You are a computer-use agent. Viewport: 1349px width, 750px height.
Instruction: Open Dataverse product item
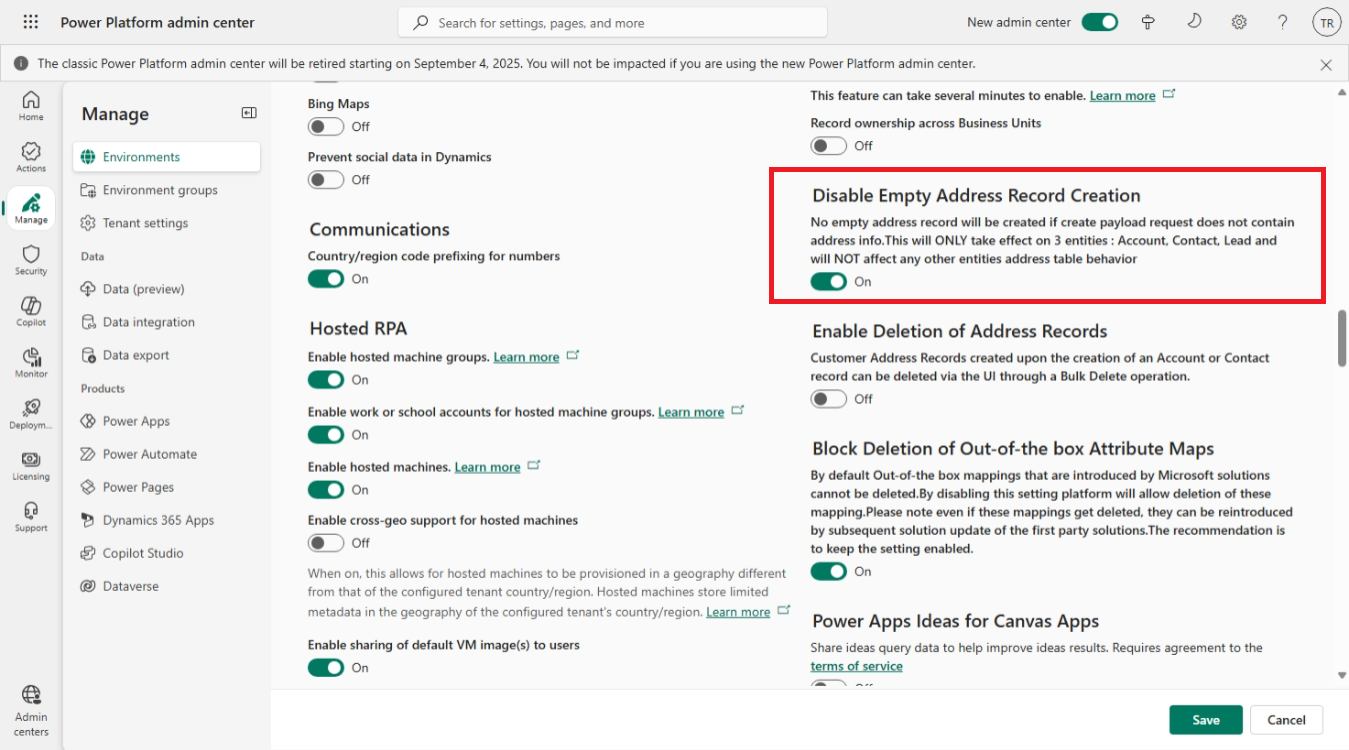[166, 586]
